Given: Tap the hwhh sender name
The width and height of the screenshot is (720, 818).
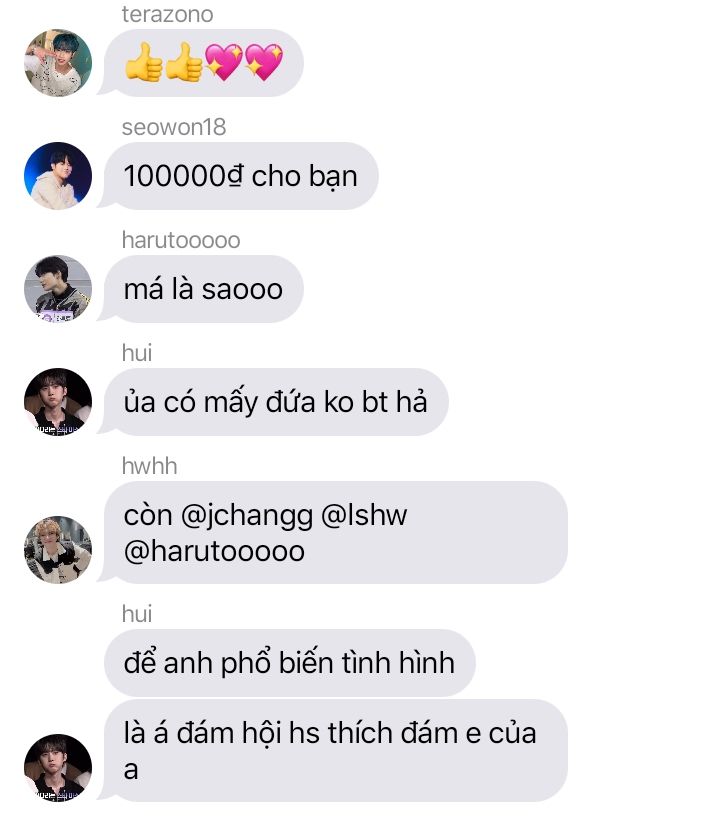Looking at the screenshot, I should point(149,466).
